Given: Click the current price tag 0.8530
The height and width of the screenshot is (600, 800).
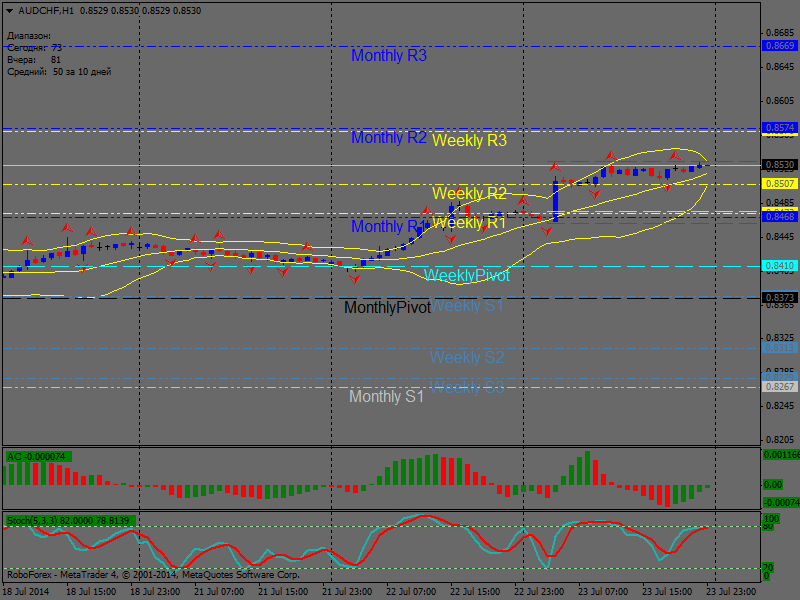Looking at the screenshot, I should point(780,165).
